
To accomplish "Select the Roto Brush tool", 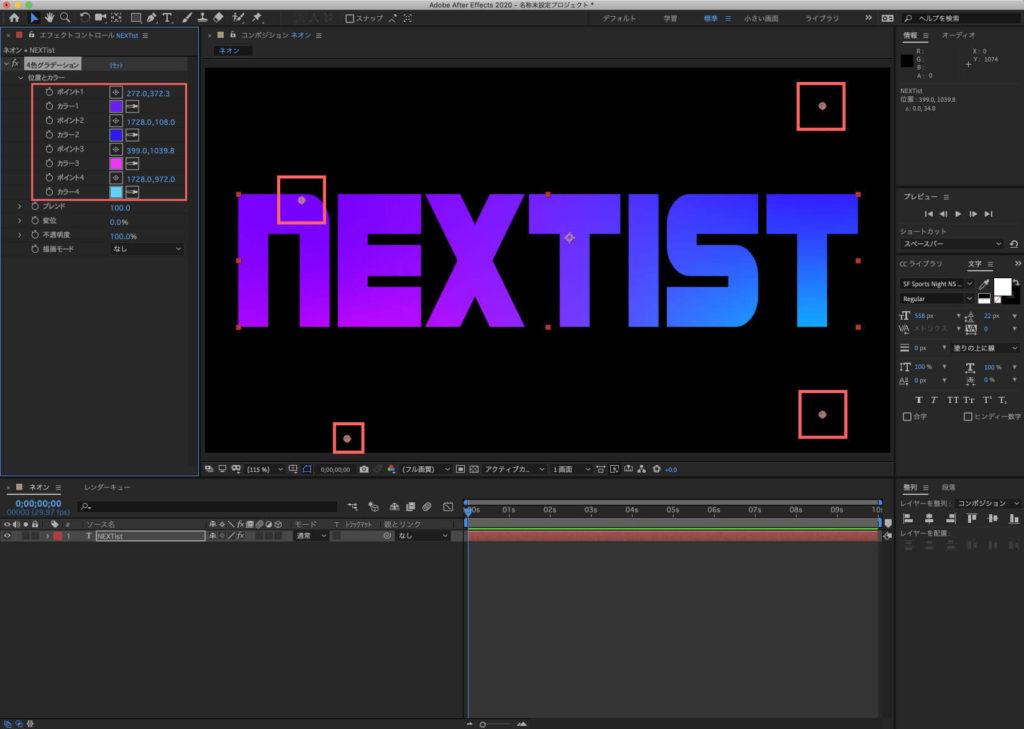I will [238, 18].
